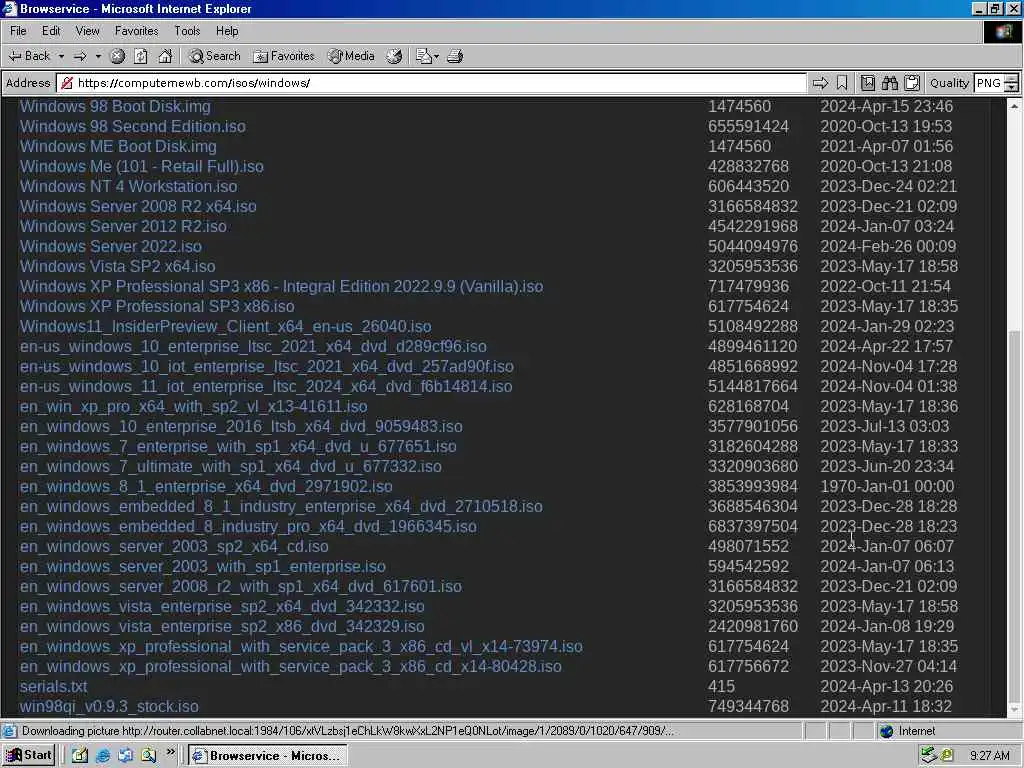Print the page with the printer icon
Image resolution: width=1024 pixels, height=768 pixels.
455,56
